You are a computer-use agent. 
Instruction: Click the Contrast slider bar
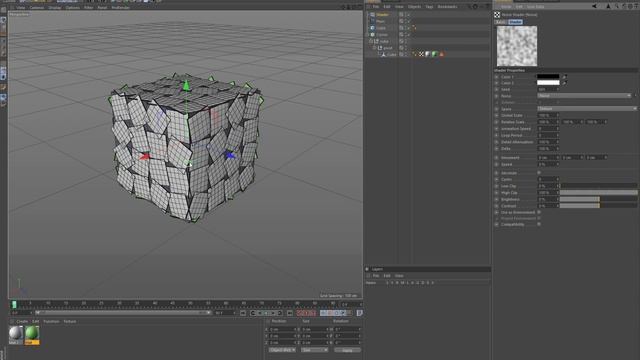click(x=598, y=206)
